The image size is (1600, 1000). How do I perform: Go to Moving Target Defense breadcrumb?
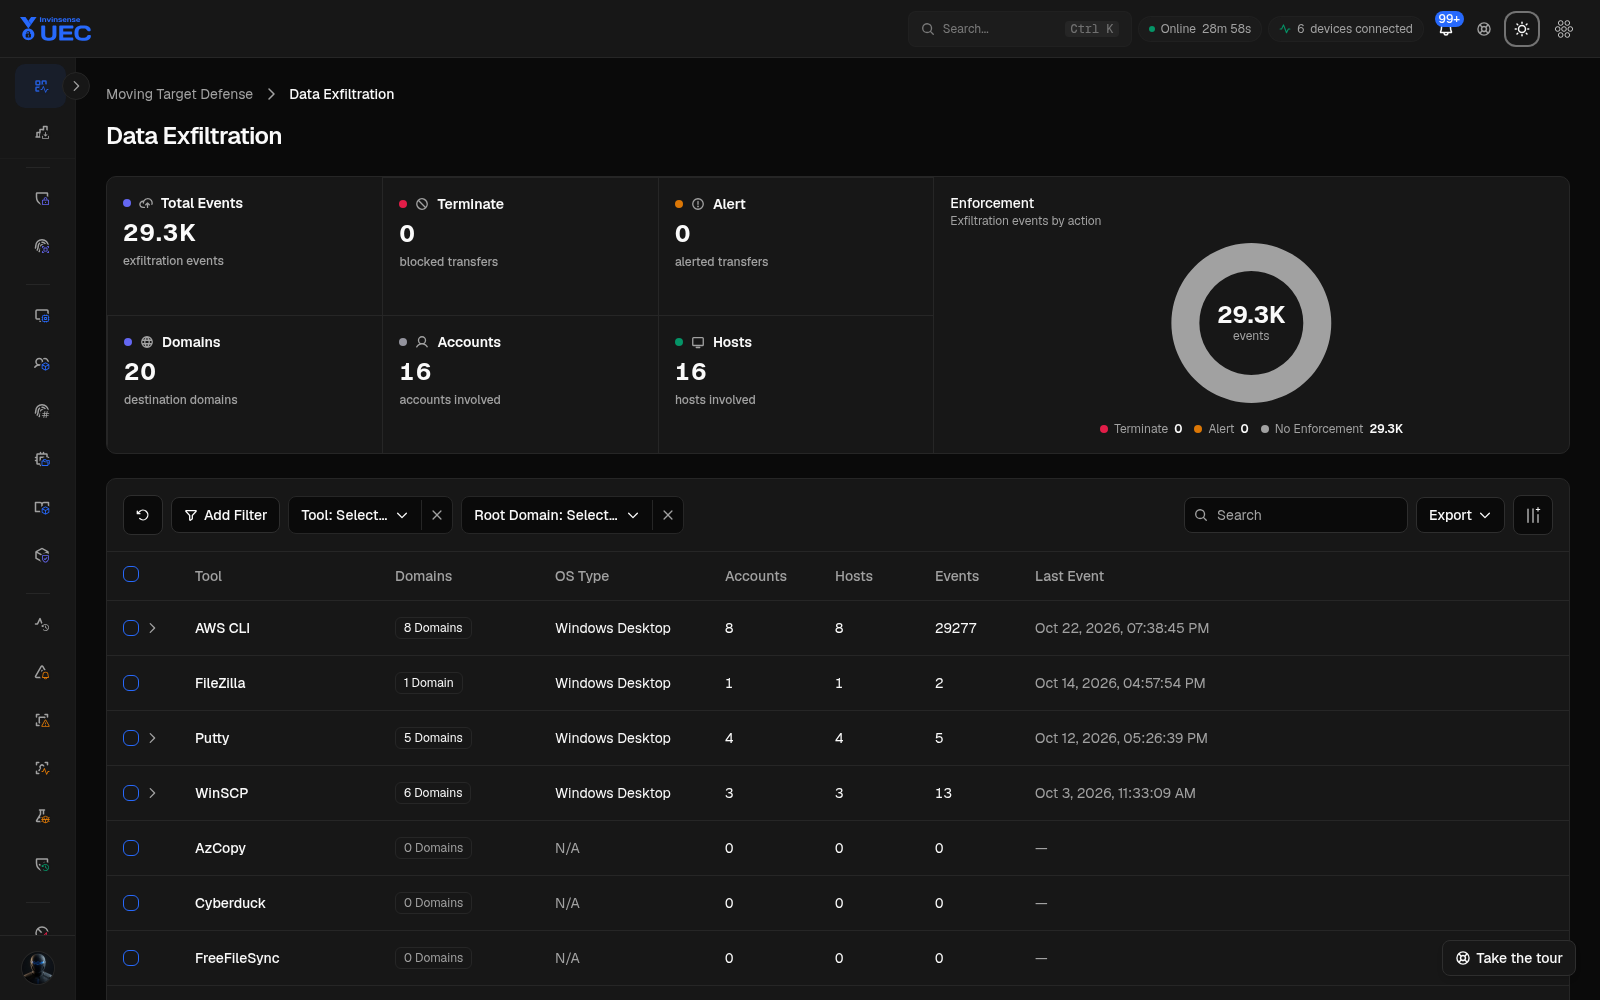180,94
